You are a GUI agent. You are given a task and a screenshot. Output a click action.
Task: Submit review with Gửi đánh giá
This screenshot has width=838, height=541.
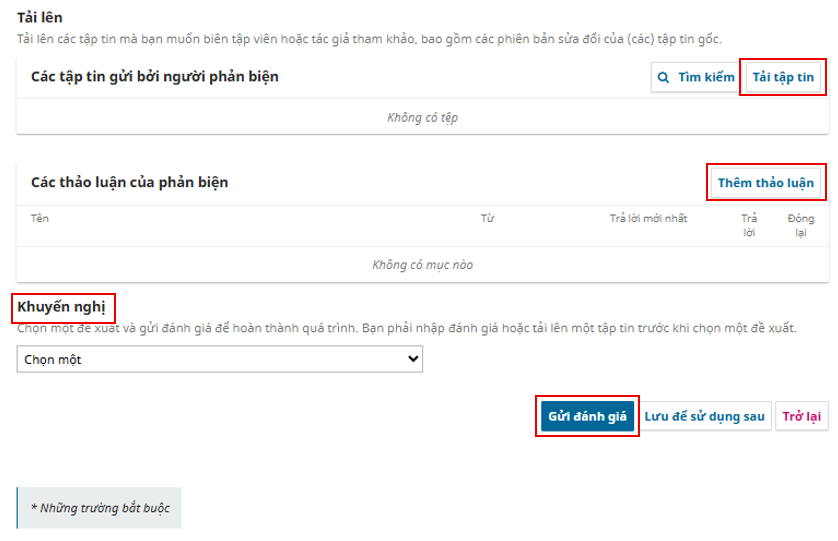587,416
